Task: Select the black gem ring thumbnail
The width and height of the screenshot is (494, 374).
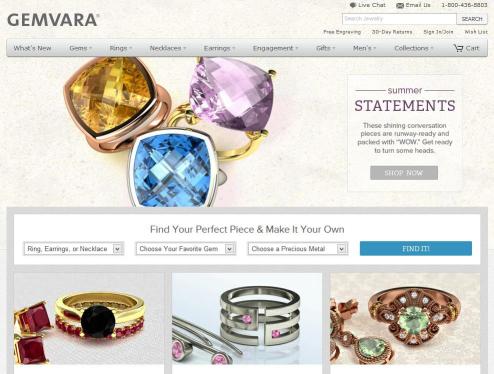Action: pos(89,319)
